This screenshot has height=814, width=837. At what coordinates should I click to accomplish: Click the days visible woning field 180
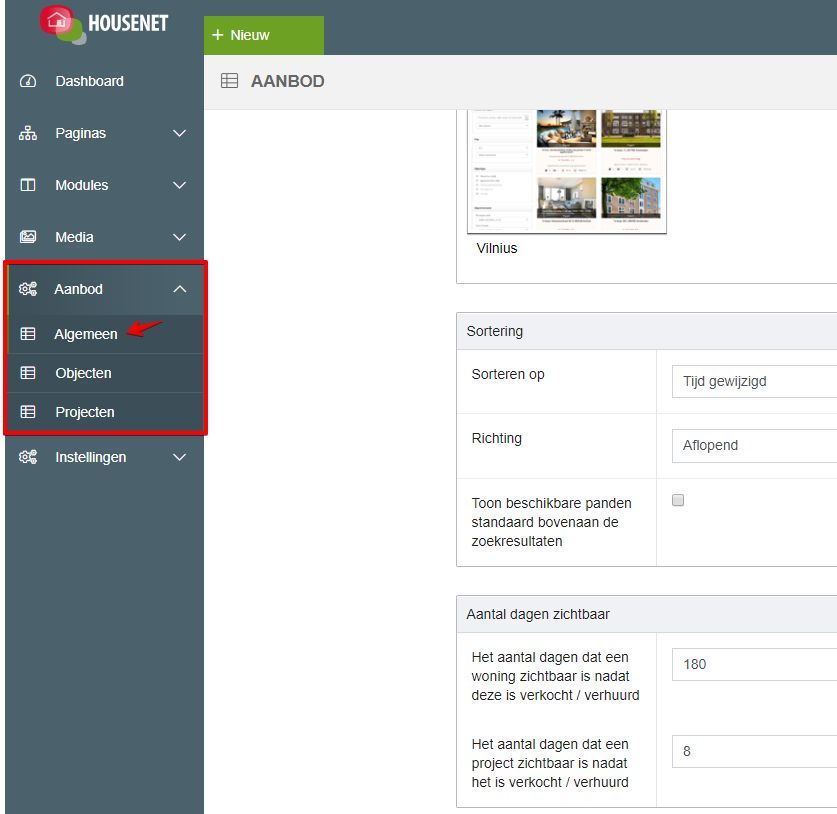(x=754, y=665)
